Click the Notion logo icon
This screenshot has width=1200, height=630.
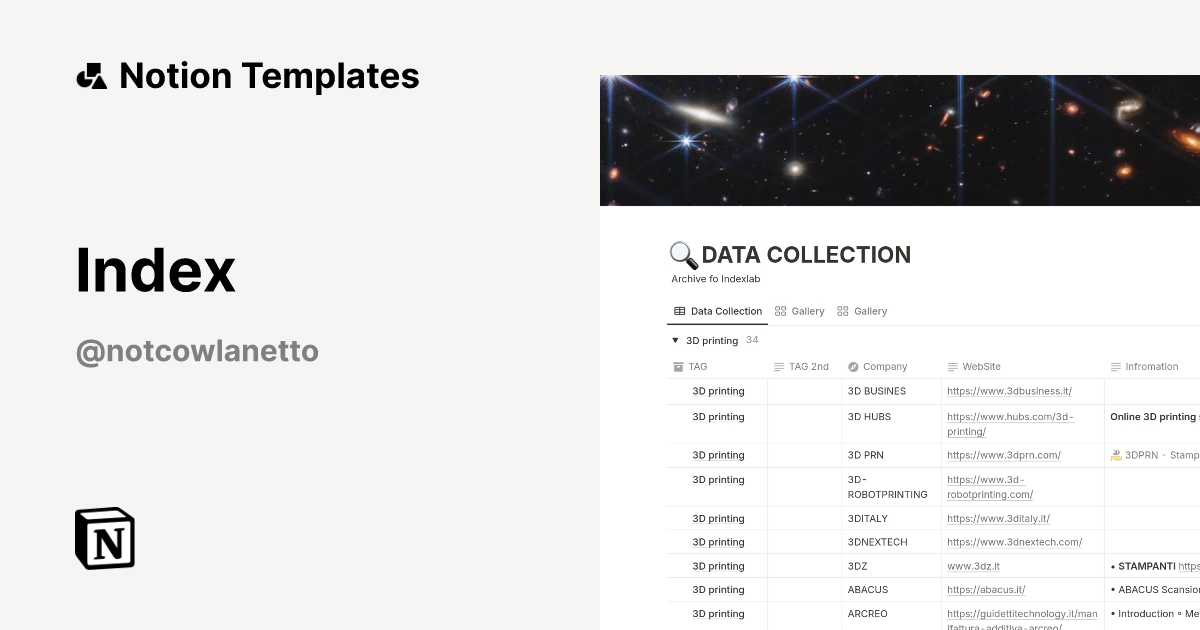coord(105,538)
